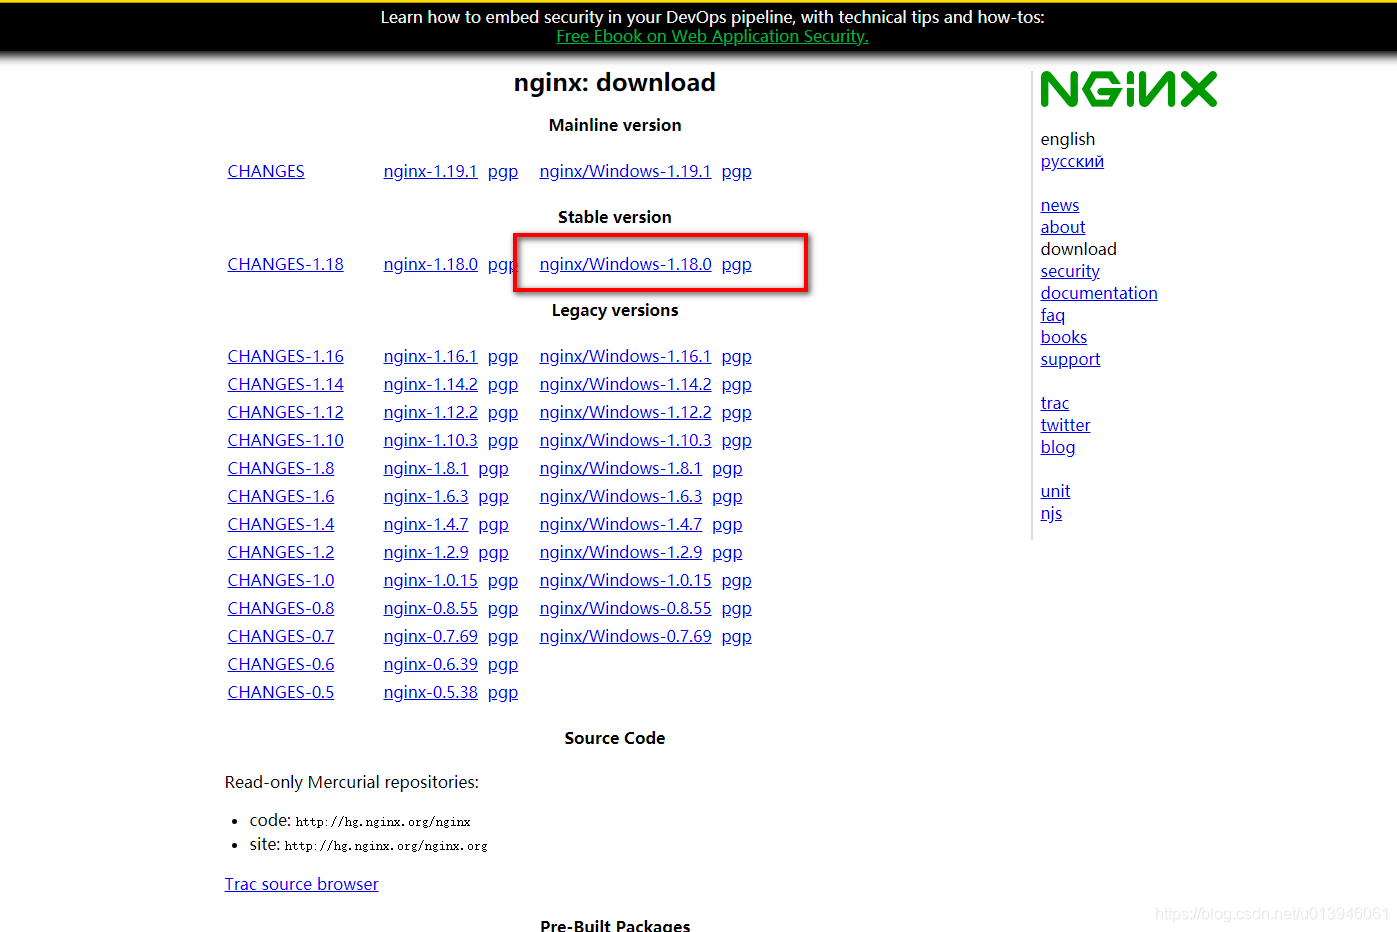The height and width of the screenshot is (932, 1397).
Task: Open pgp signature for nginx-0.5.38
Action: [x=503, y=692]
